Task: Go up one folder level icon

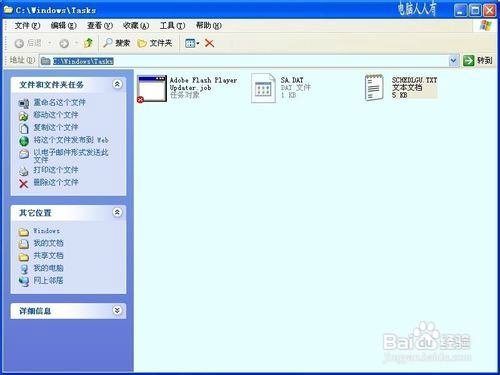Action: [88, 43]
